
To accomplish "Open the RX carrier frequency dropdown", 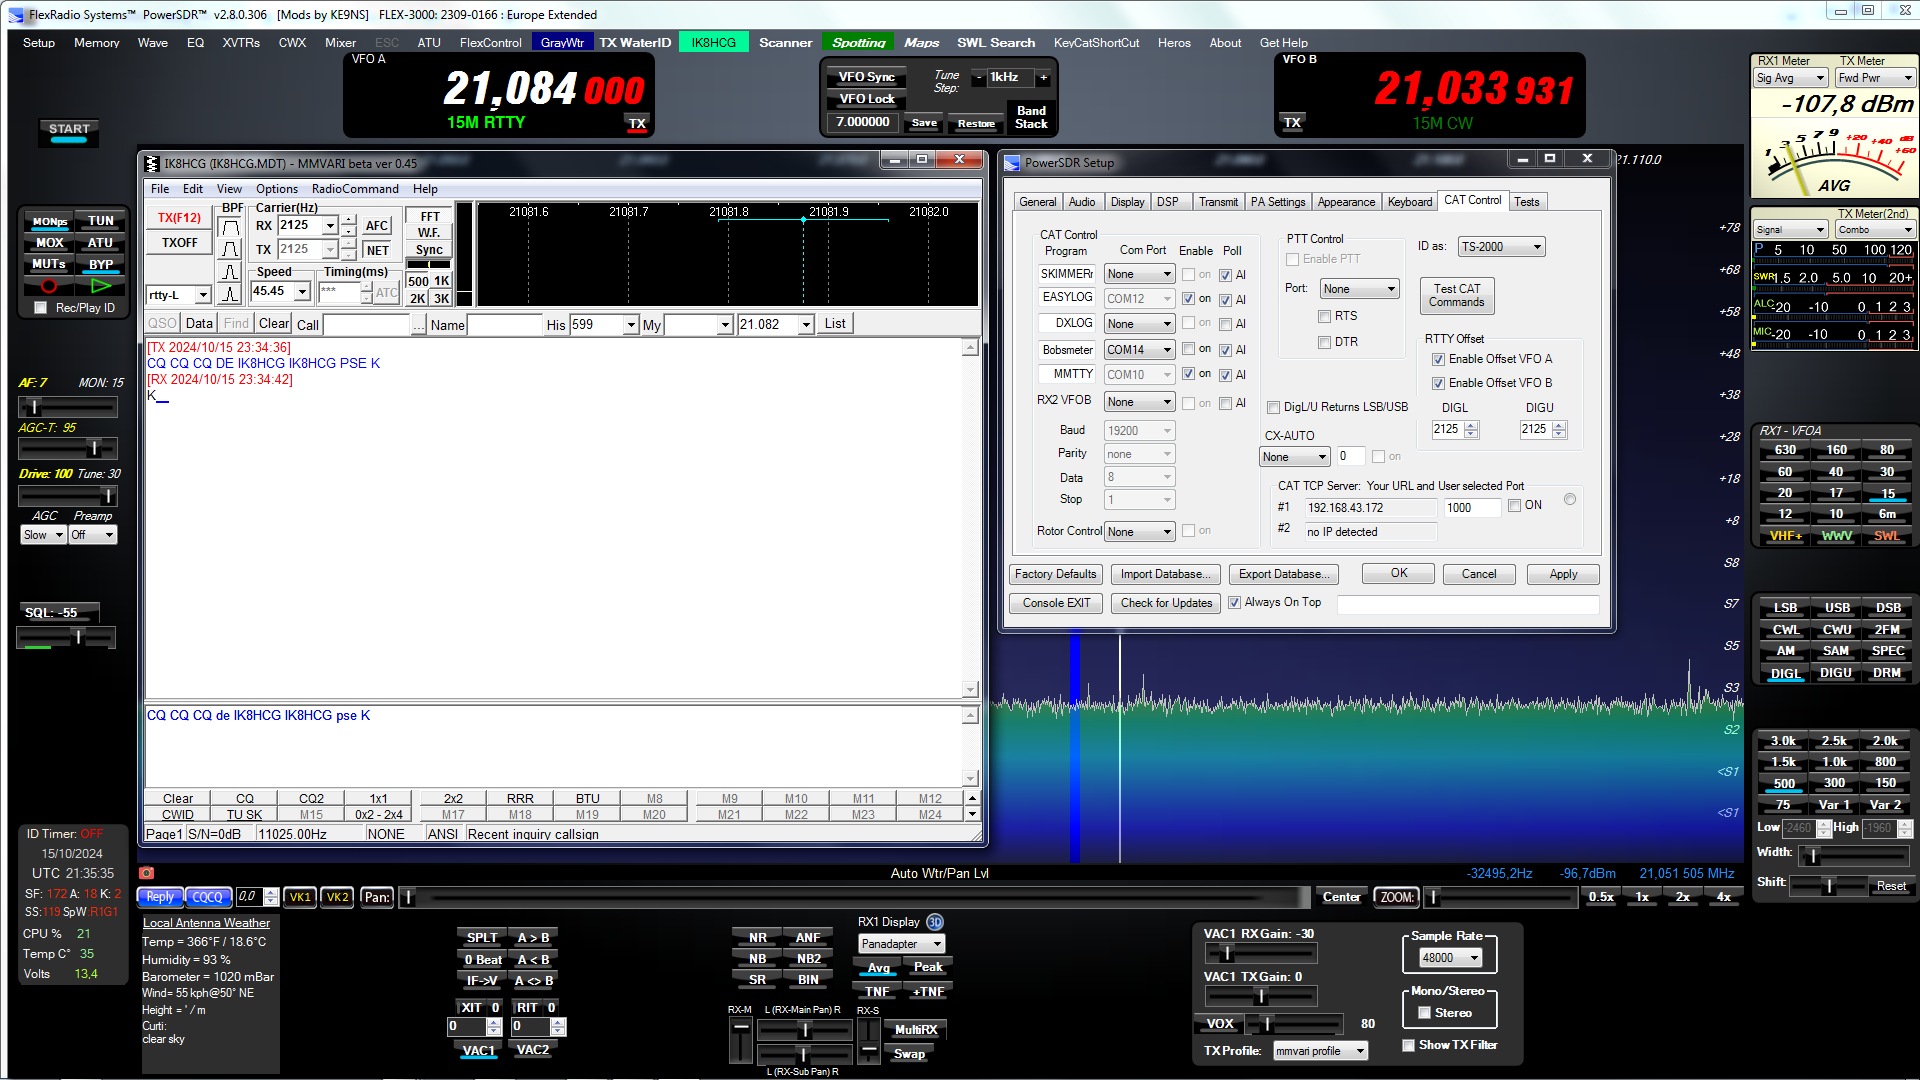I will coord(330,226).
